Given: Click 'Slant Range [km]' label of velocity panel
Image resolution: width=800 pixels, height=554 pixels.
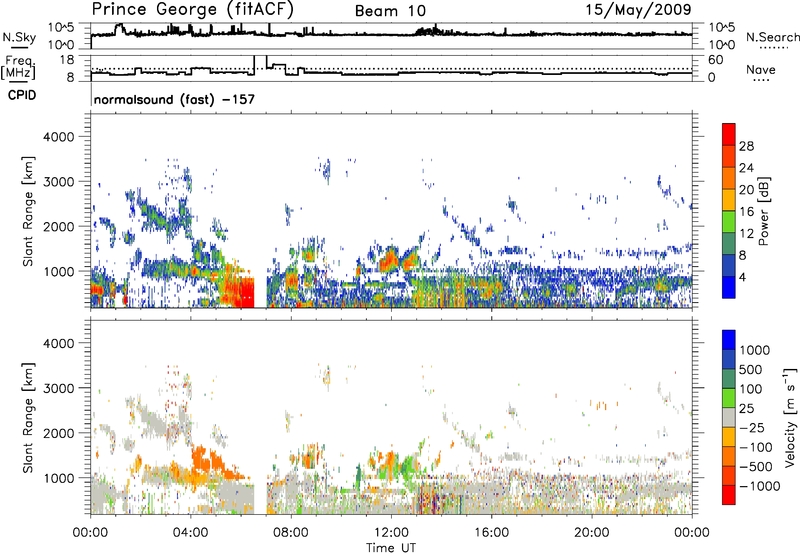Looking at the screenshot, I should [x=28, y=417].
